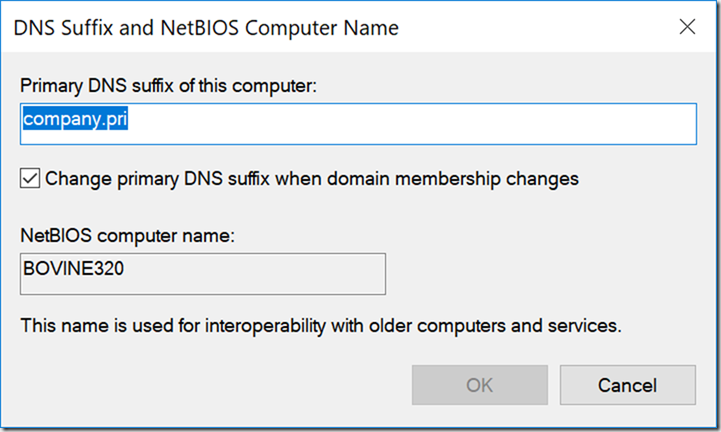Image resolution: width=721 pixels, height=432 pixels.
Task: Click the 'Primary DNS suffix of this computer:' label
Action: (168, 86)
